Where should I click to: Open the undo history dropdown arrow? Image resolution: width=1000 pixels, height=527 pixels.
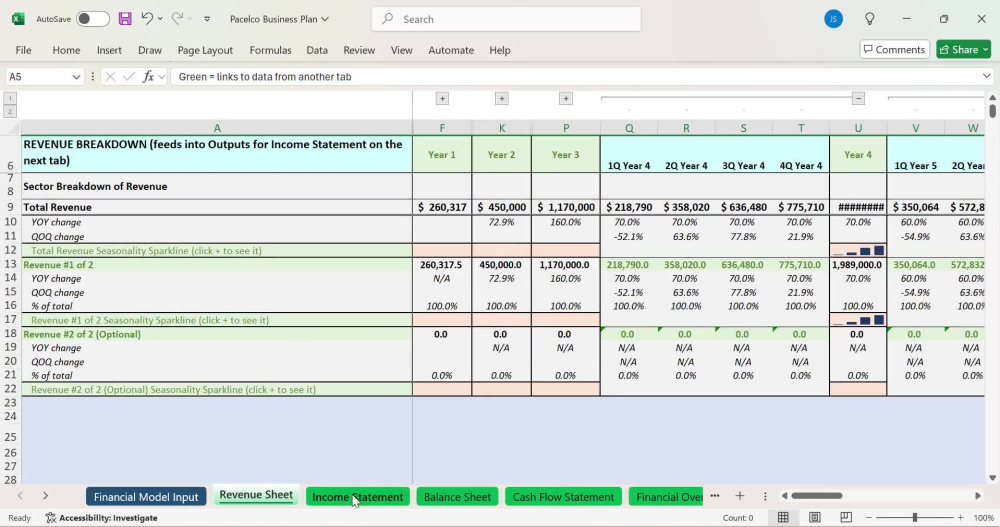coord(160,19)
